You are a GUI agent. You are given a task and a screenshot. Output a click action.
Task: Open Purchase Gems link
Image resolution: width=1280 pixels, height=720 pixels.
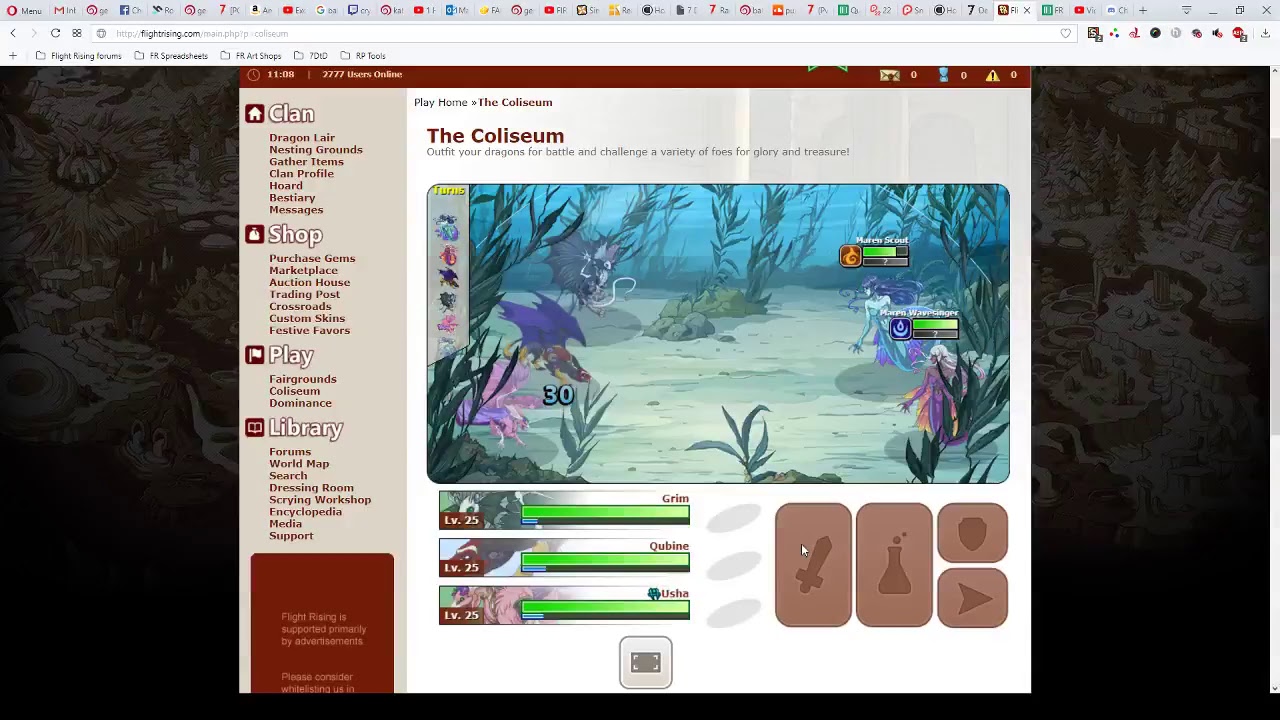click(312, 259)
